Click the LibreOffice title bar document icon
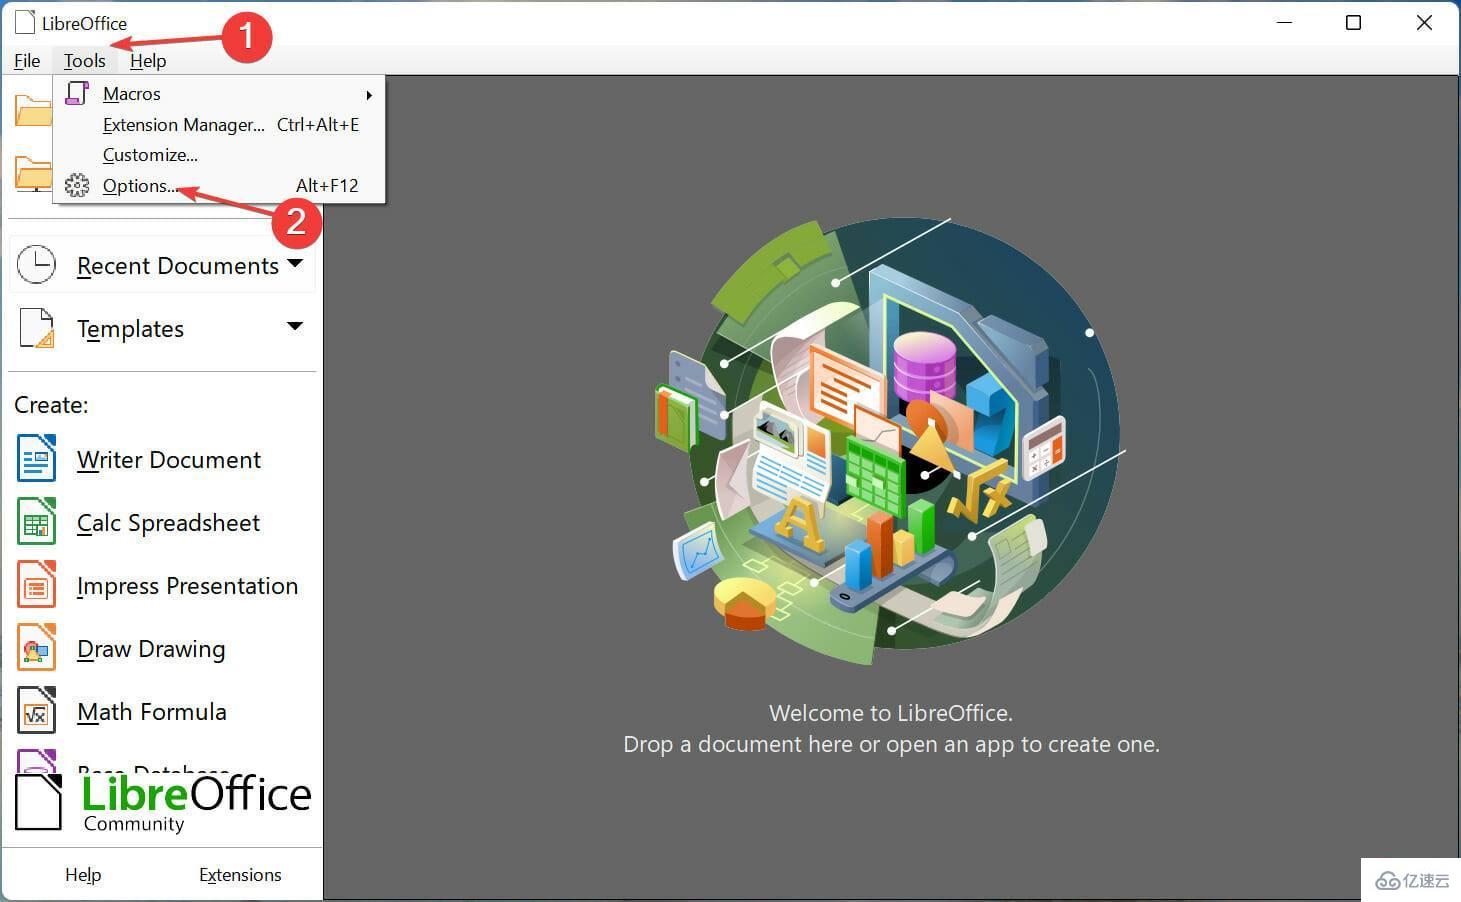 pos(24,22)
